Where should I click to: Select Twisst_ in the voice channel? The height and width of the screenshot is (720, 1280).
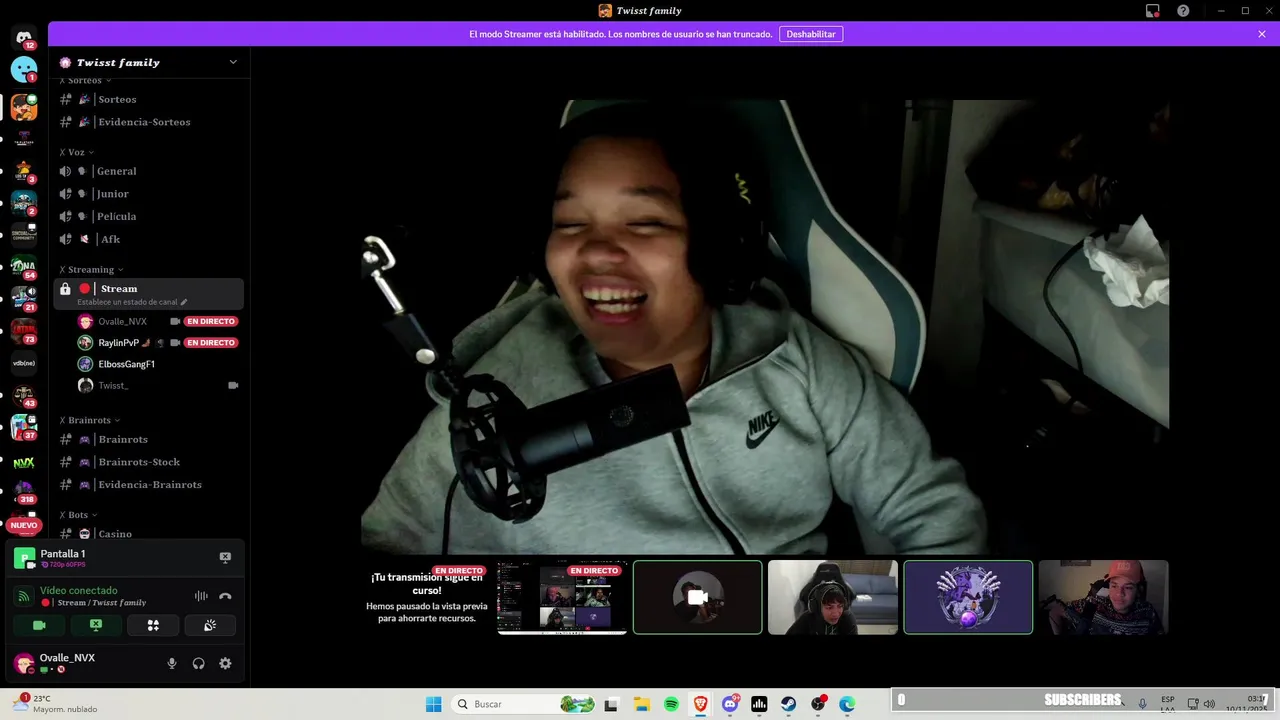point(158,385)
